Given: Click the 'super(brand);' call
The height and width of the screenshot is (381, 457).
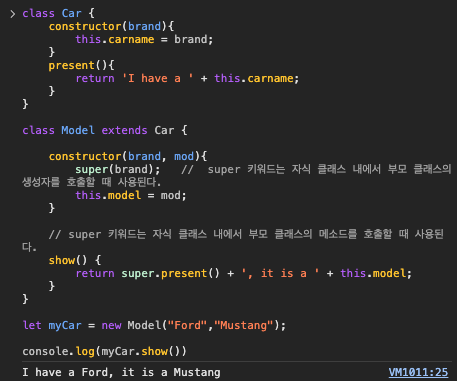Looking at the screenshot, I should pyautogui.click(x=118, y=169).
